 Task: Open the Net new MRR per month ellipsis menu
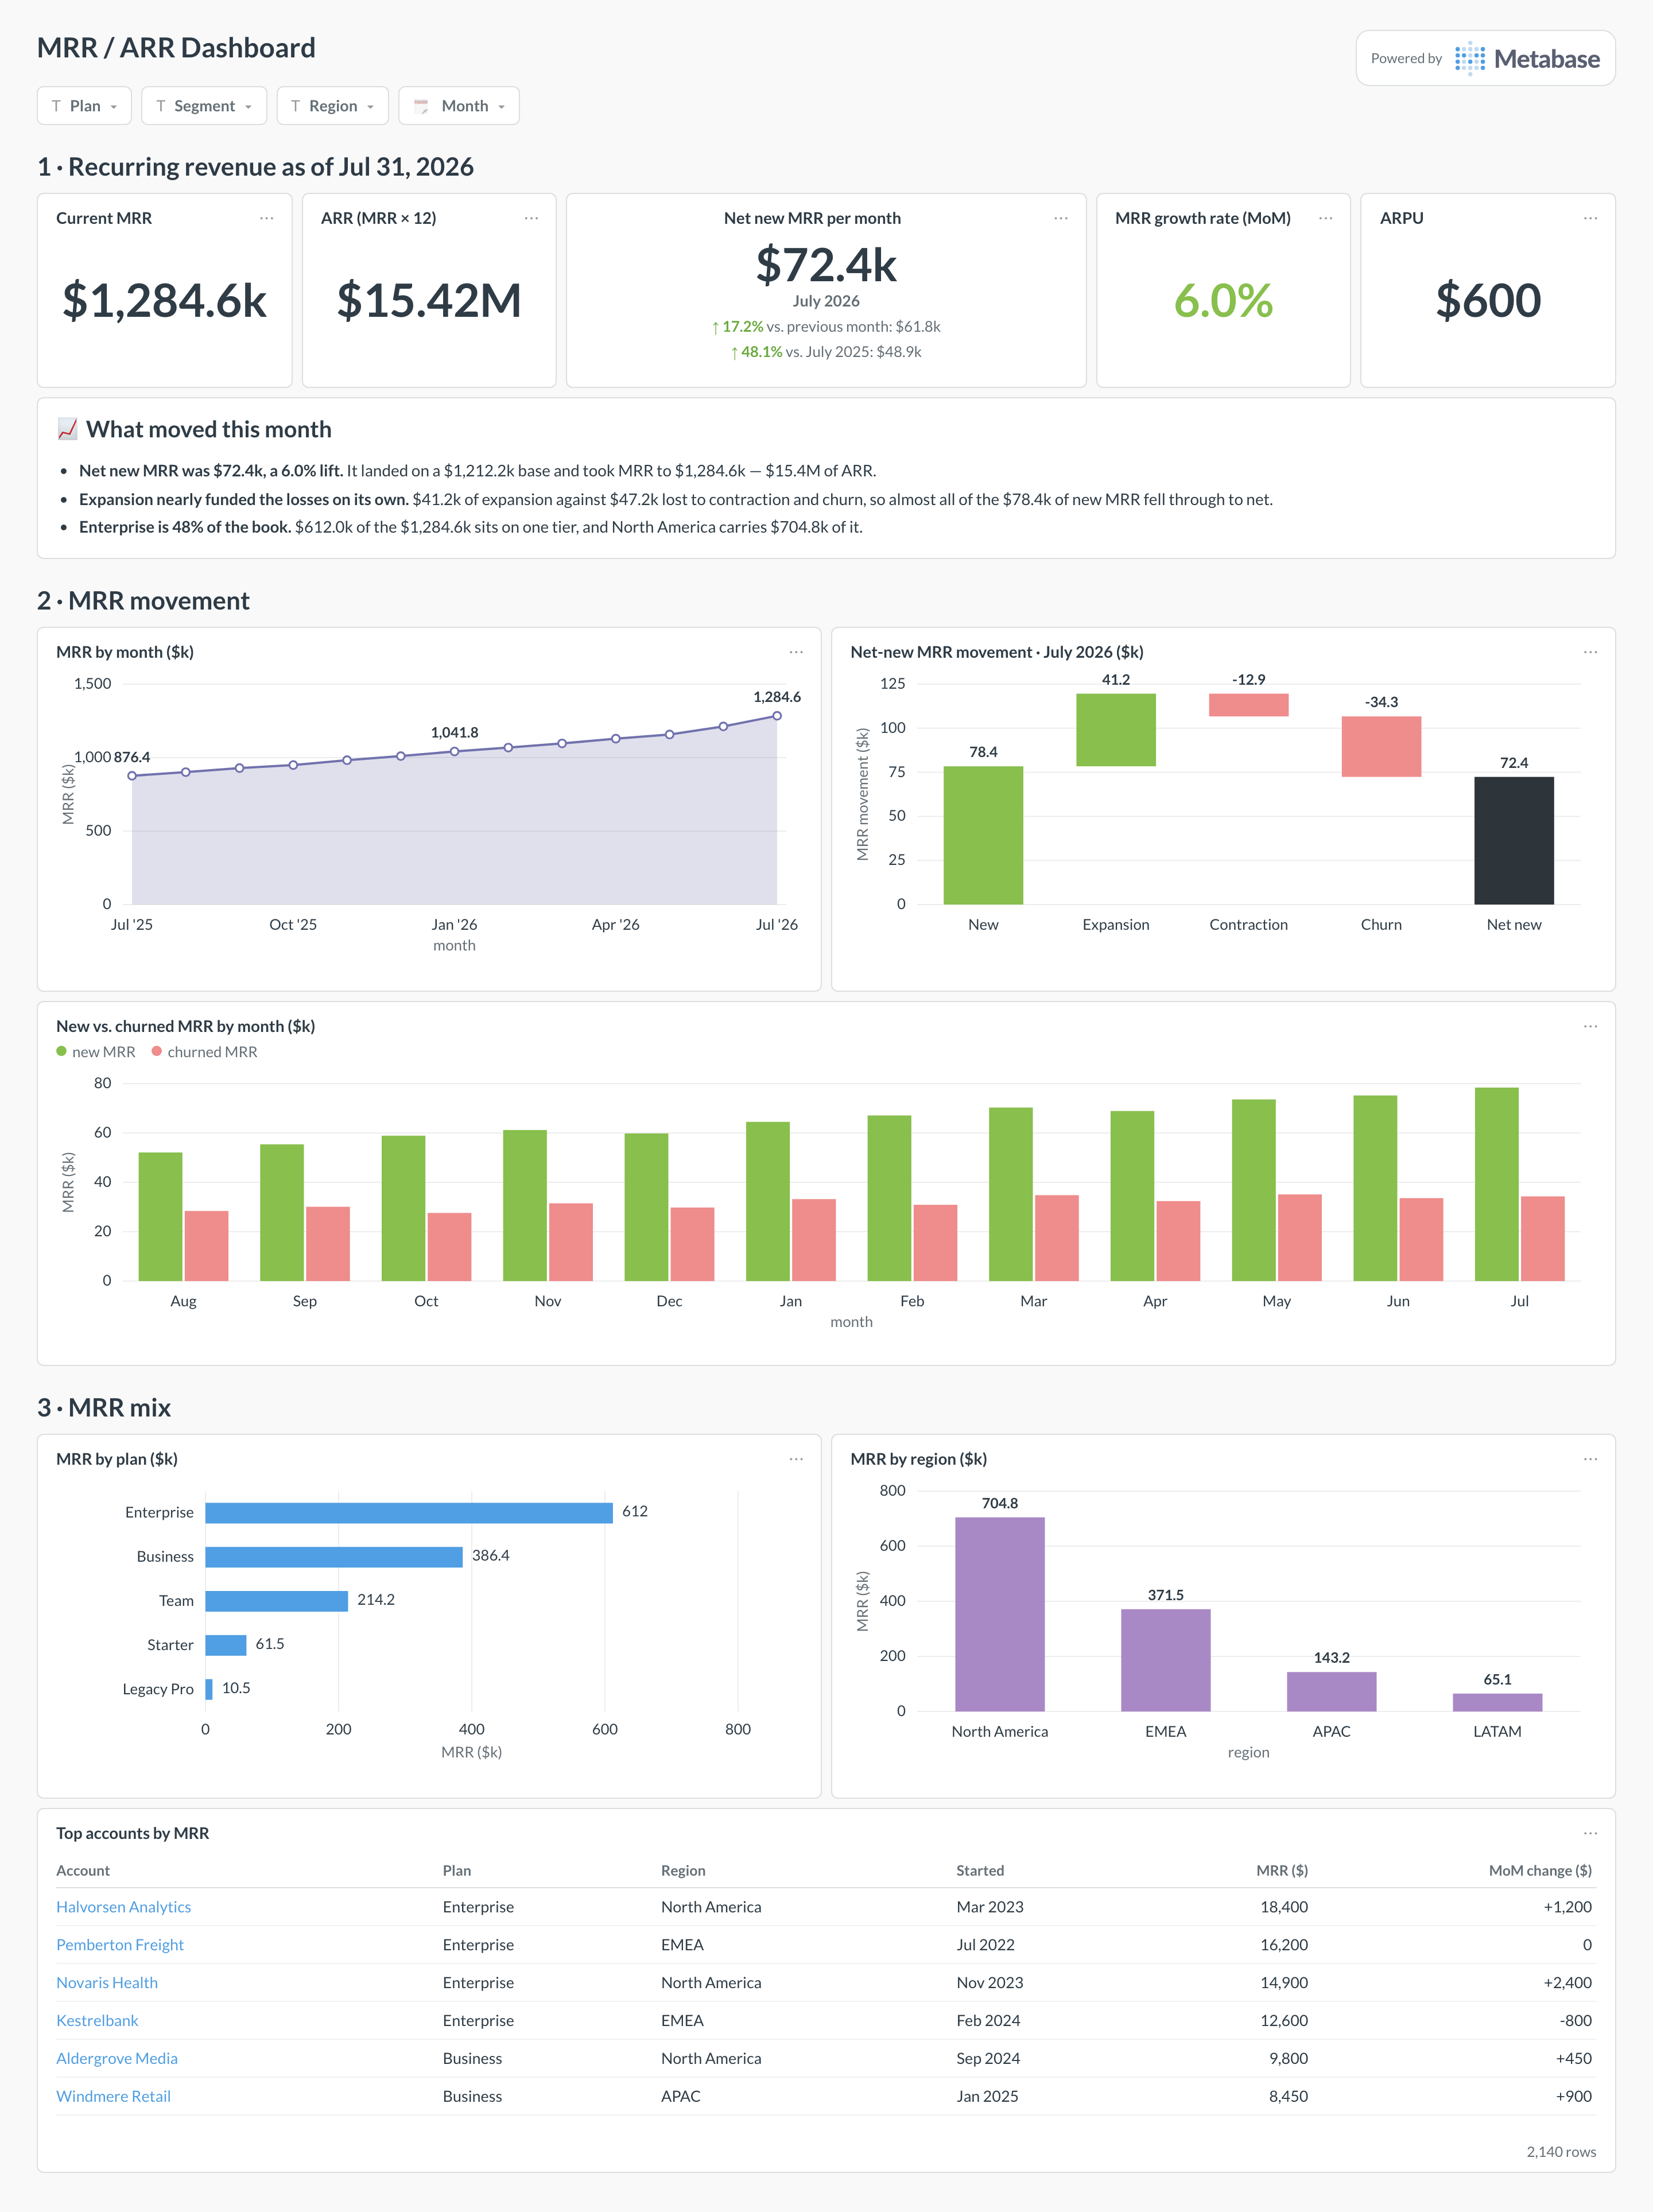click(1061, 218)
